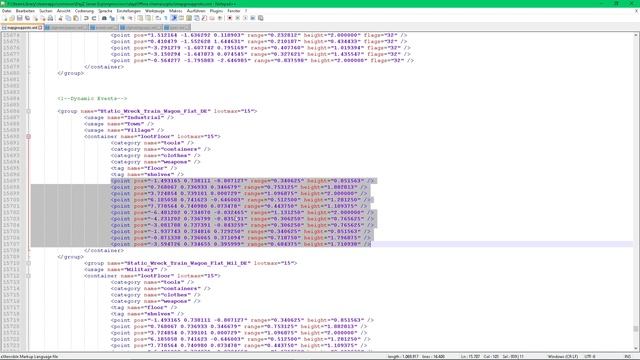Collapse the Static_Wreck_Train_Wagon_Flat_DE group fold marker

(29, 111)
